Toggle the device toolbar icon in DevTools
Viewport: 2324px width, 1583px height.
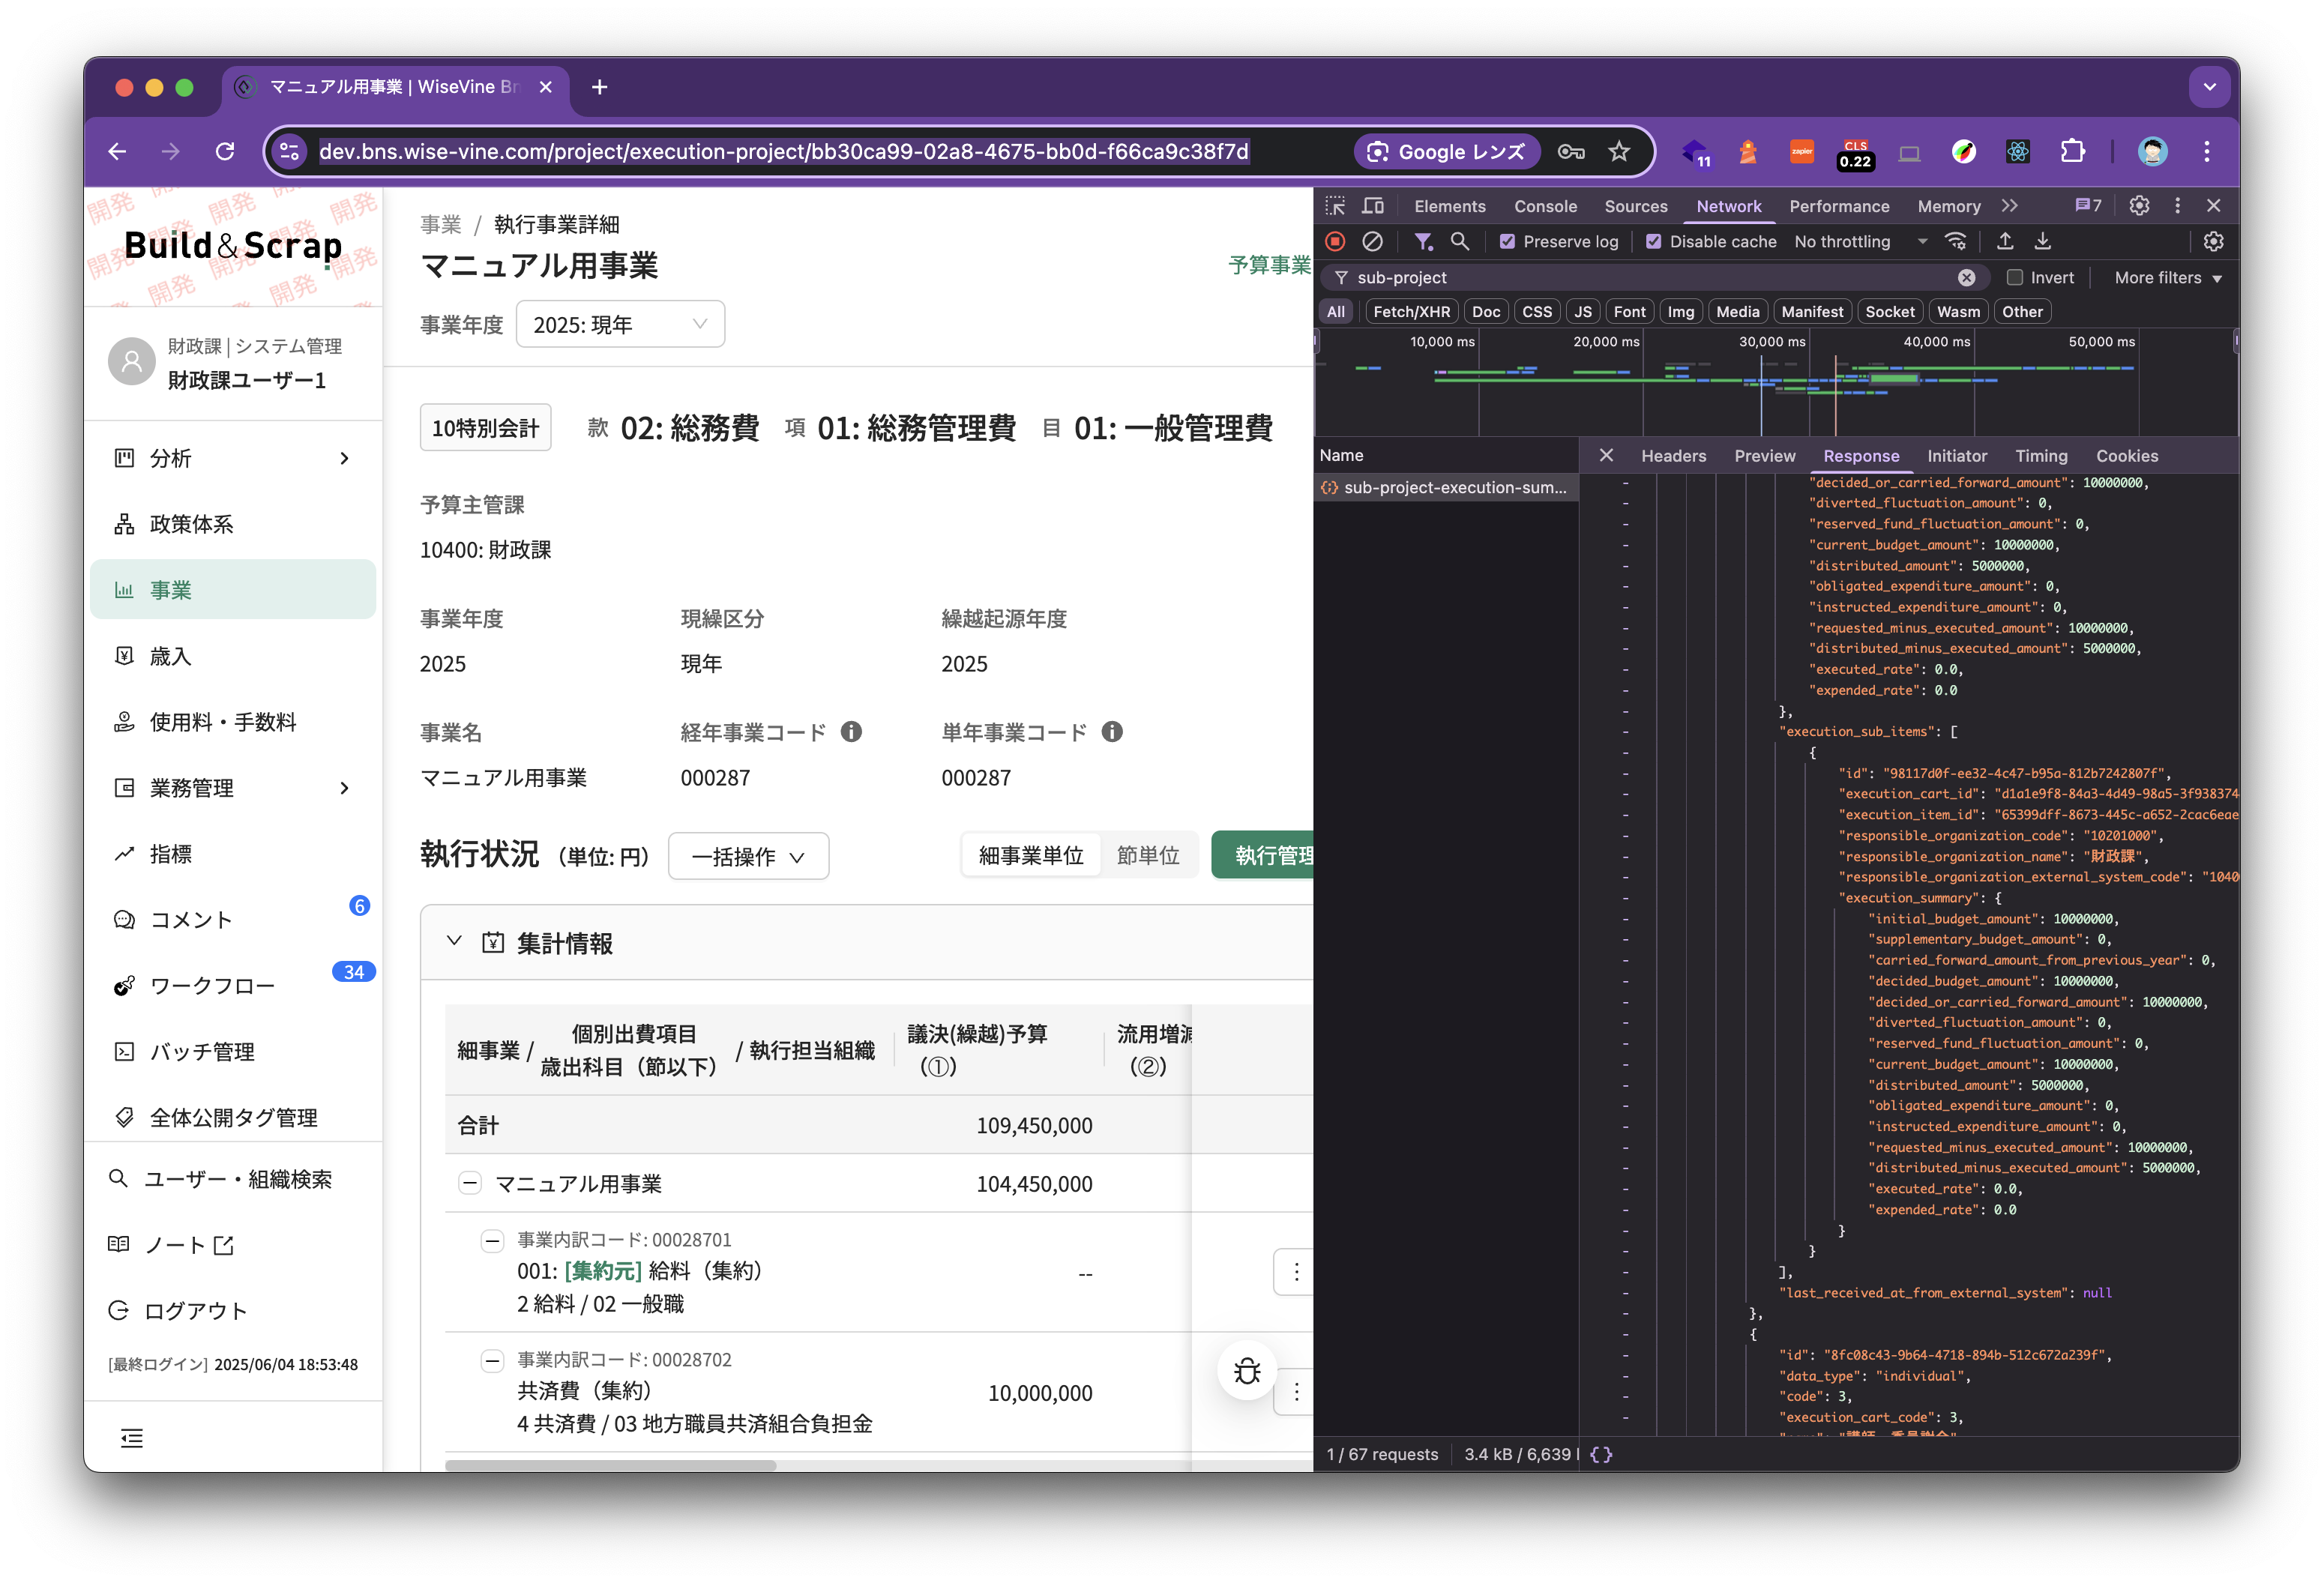pos(1373,206)
